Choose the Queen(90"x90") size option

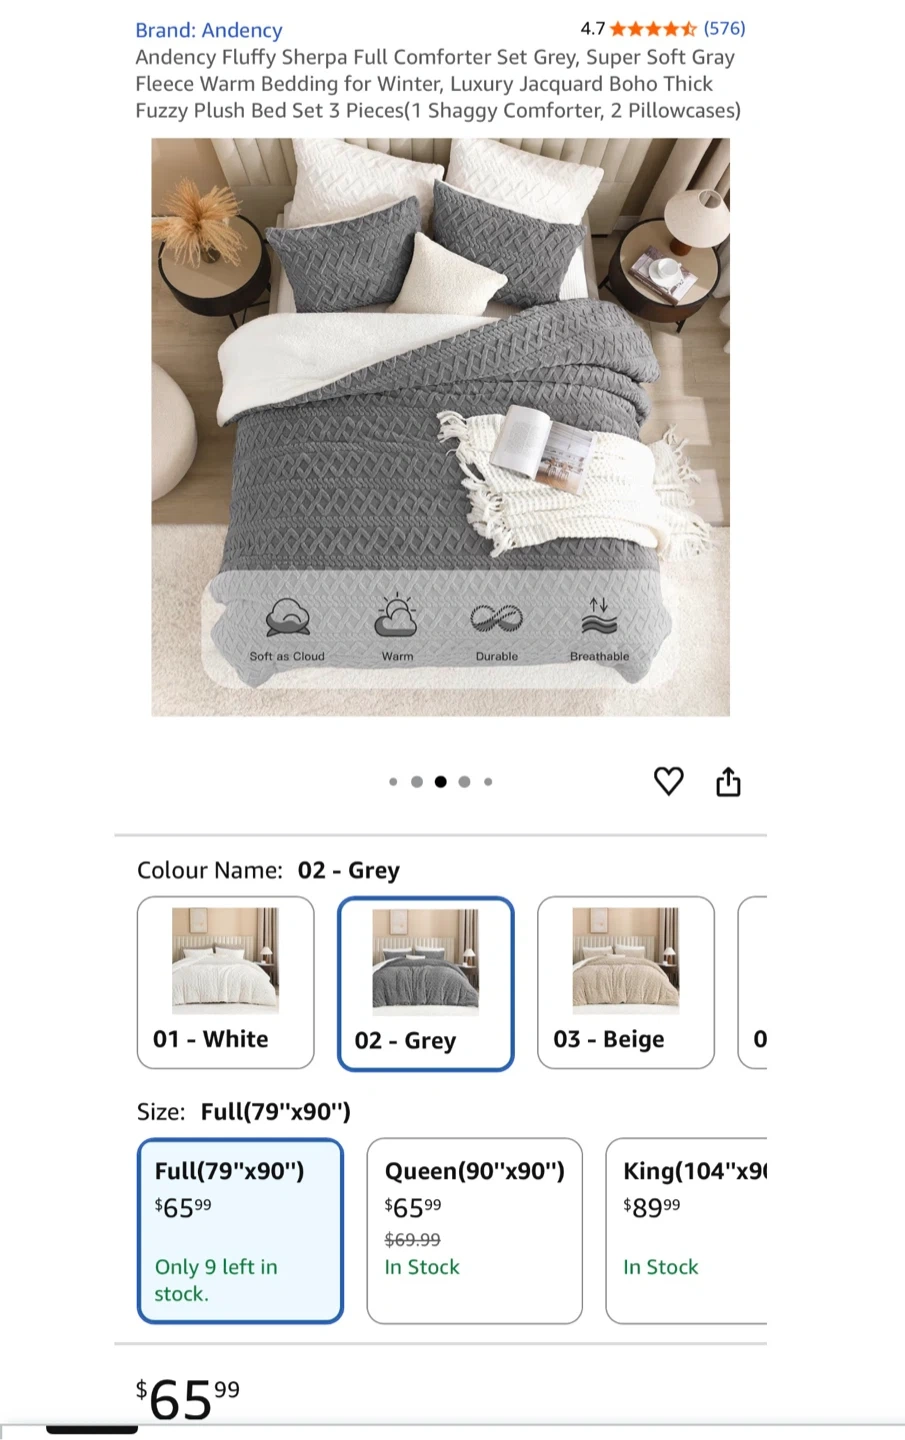coord(474,1231)
